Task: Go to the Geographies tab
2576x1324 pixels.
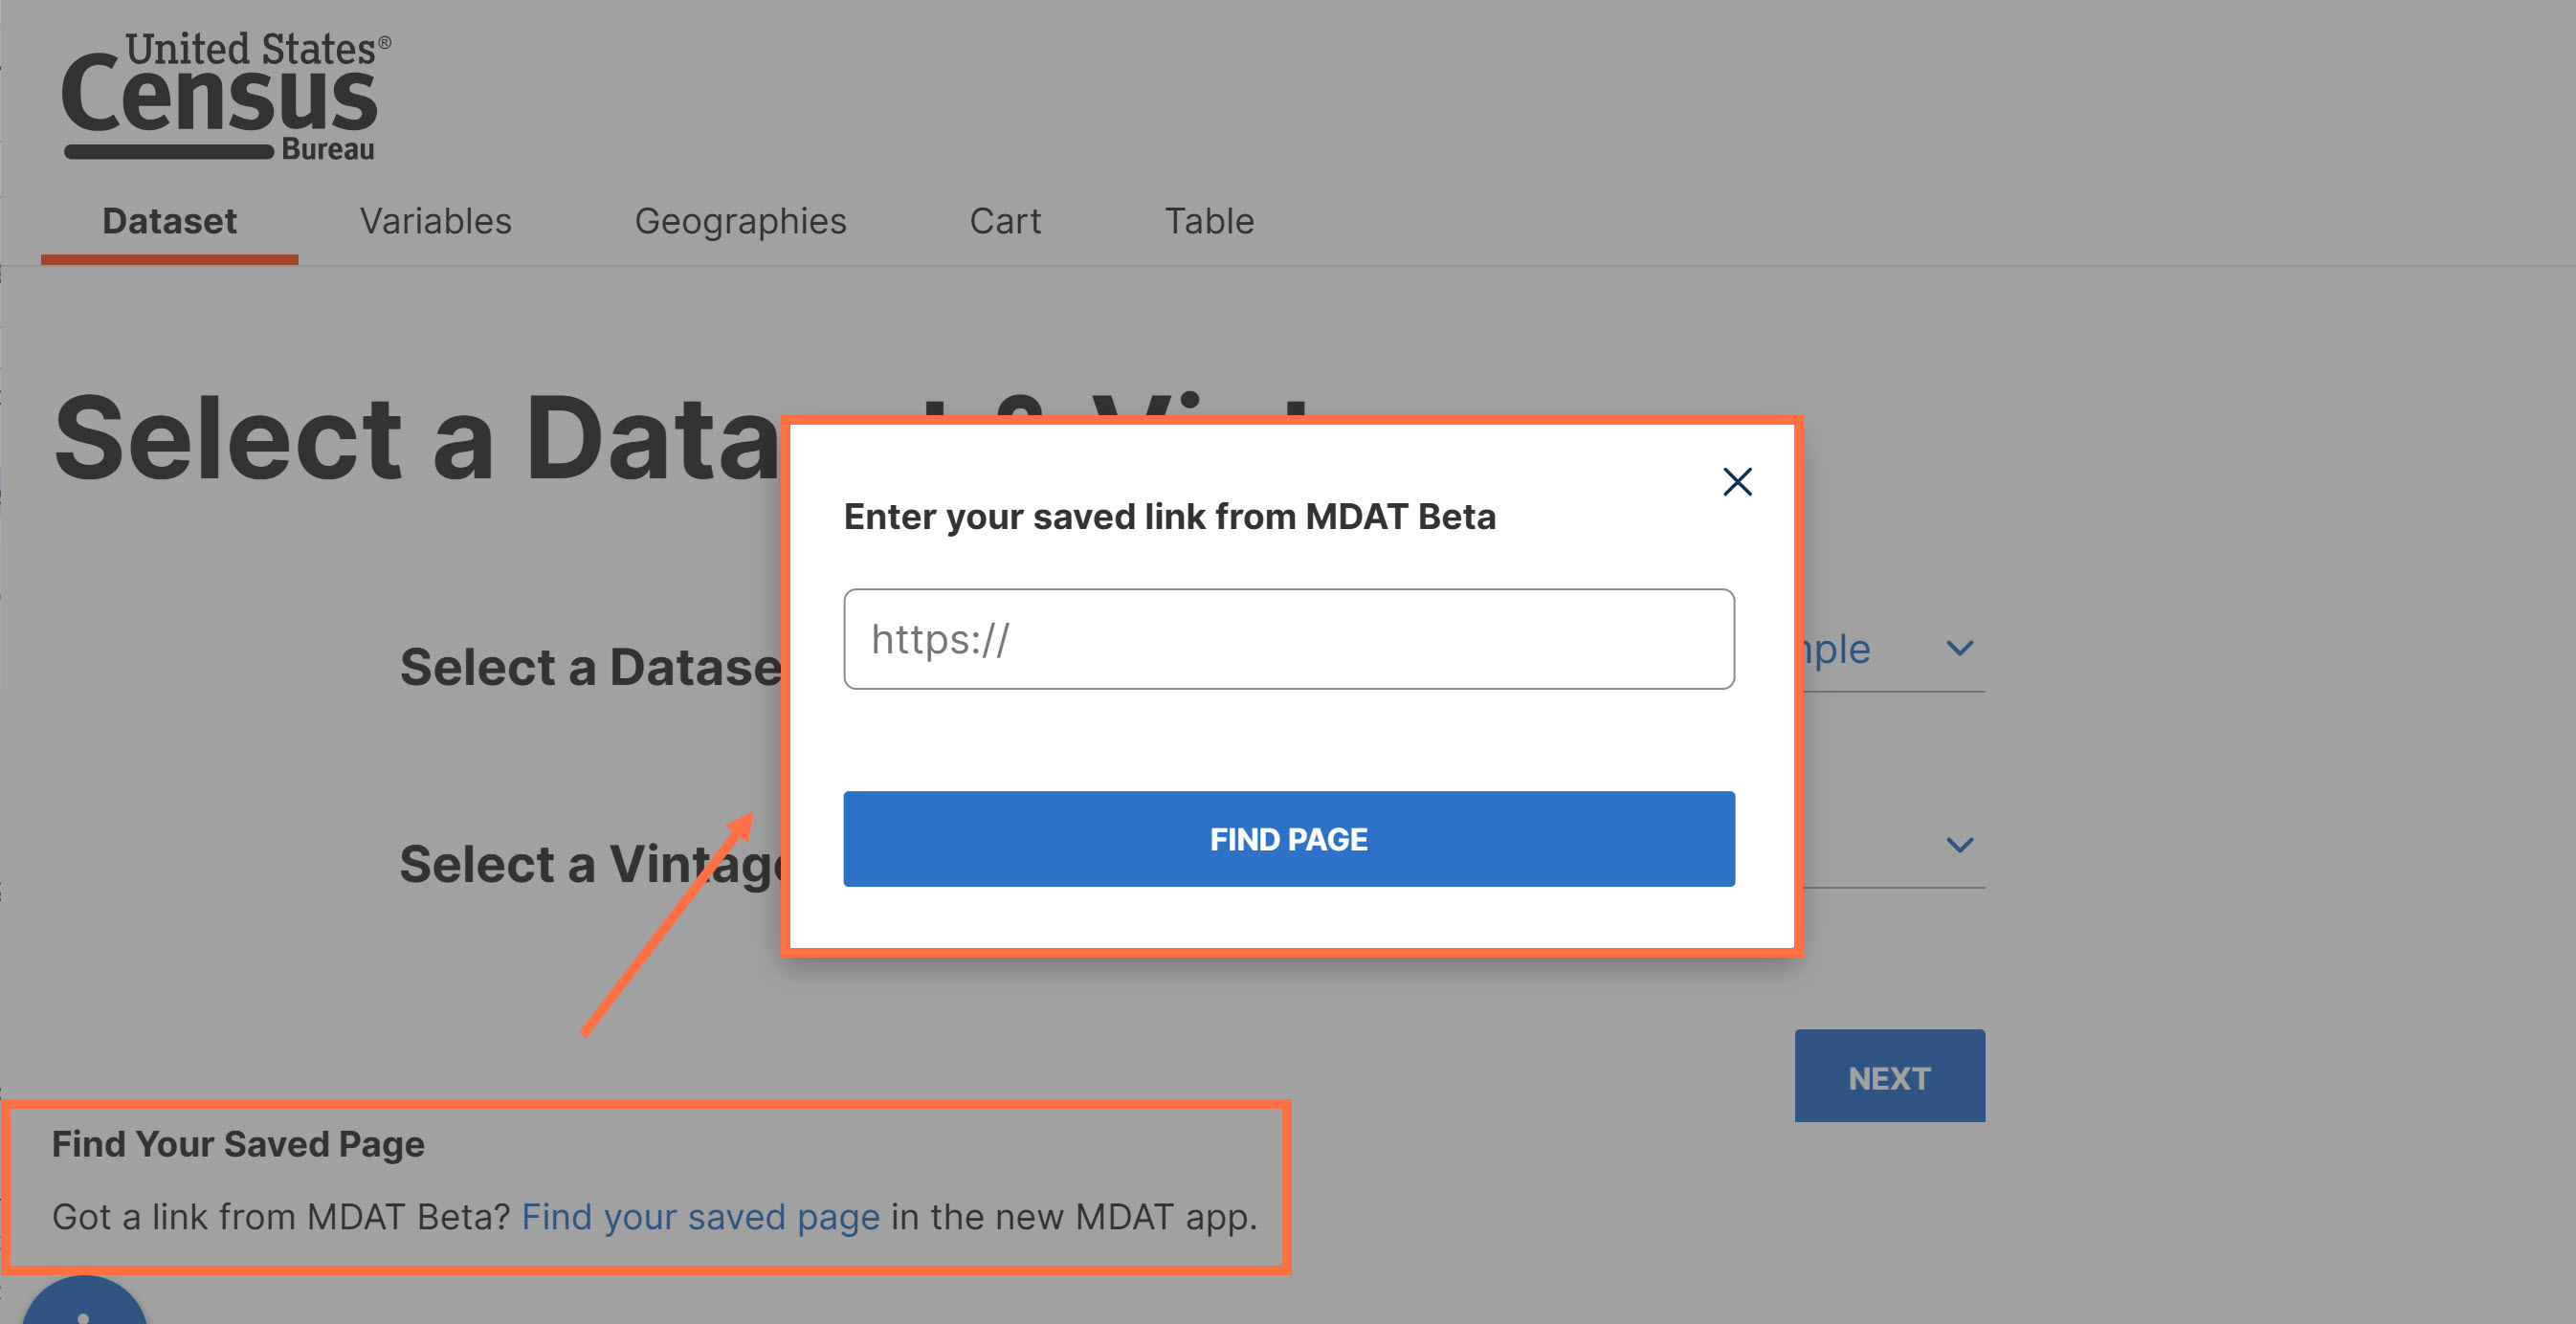Action: tap(740, 221)
